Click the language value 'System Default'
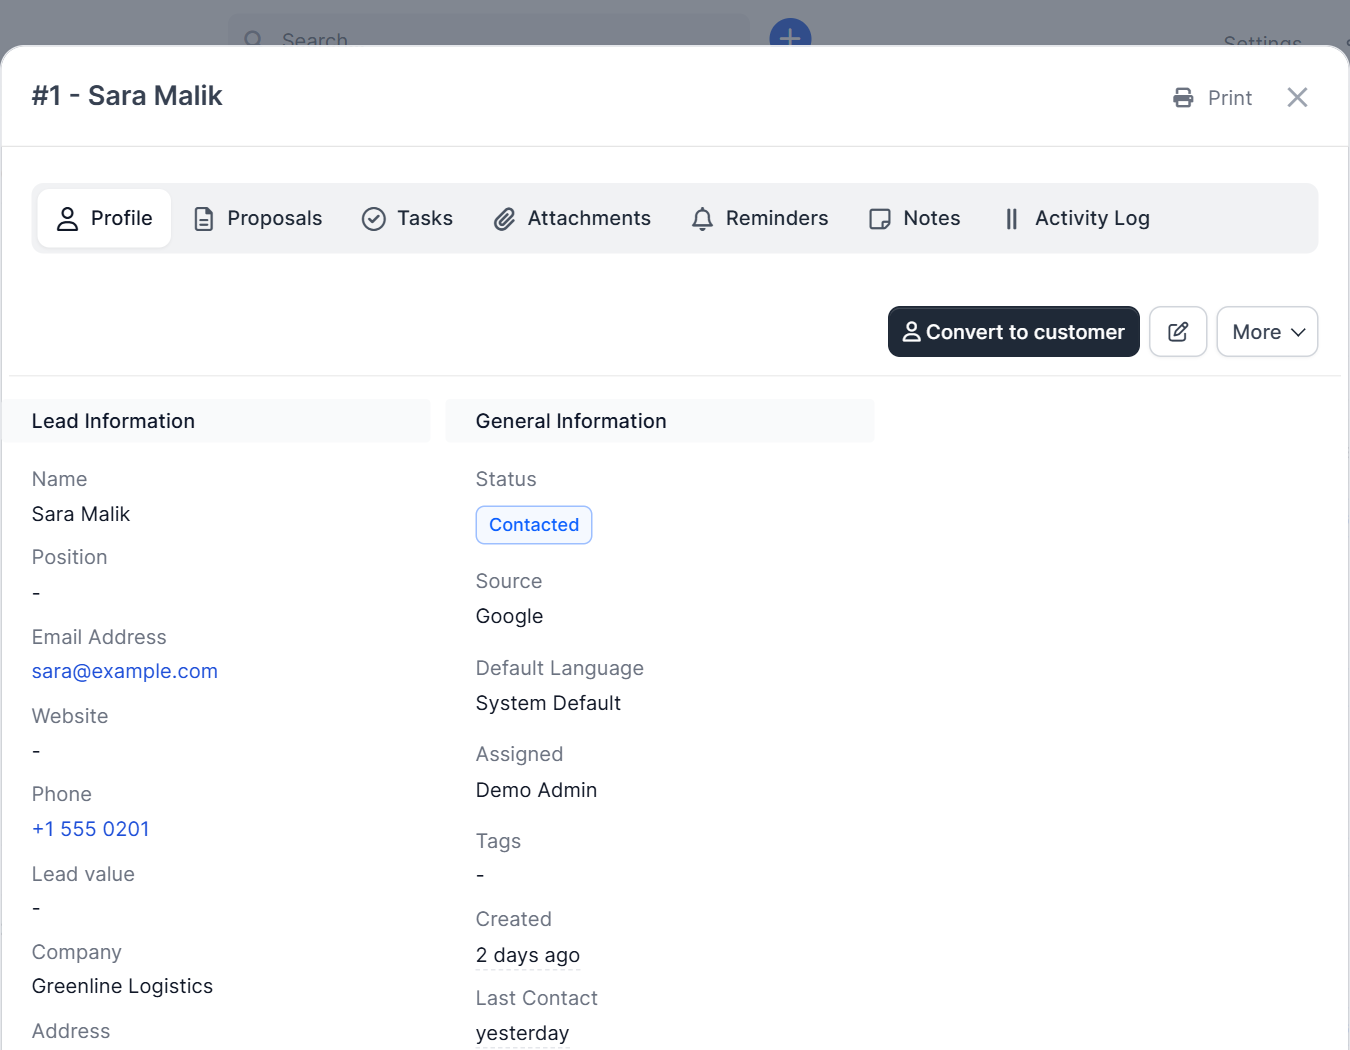 pos(549,703)
